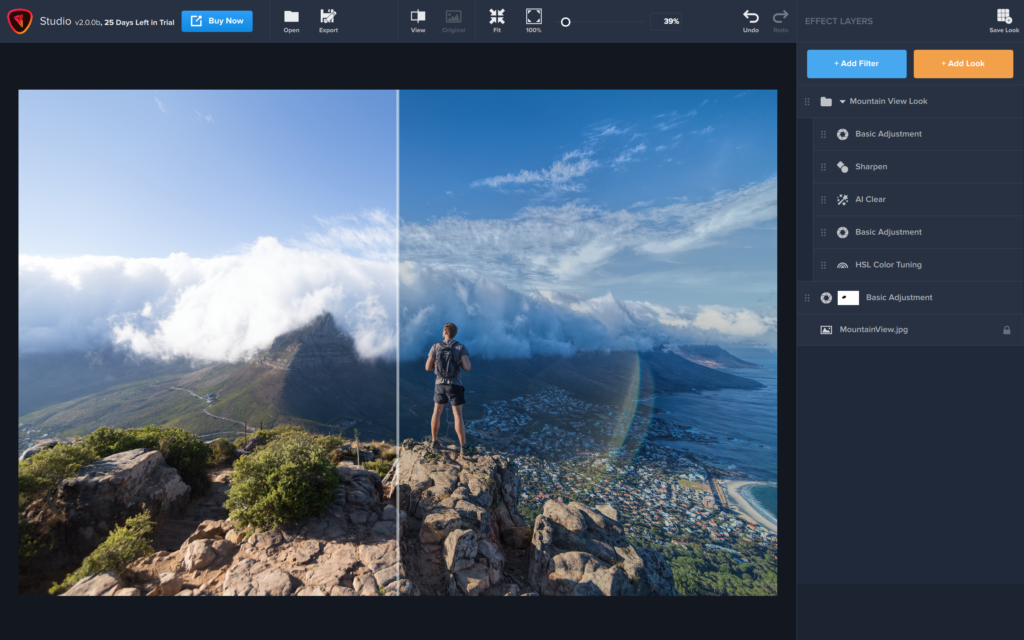Click the Add Filter button

coord(857,63)
